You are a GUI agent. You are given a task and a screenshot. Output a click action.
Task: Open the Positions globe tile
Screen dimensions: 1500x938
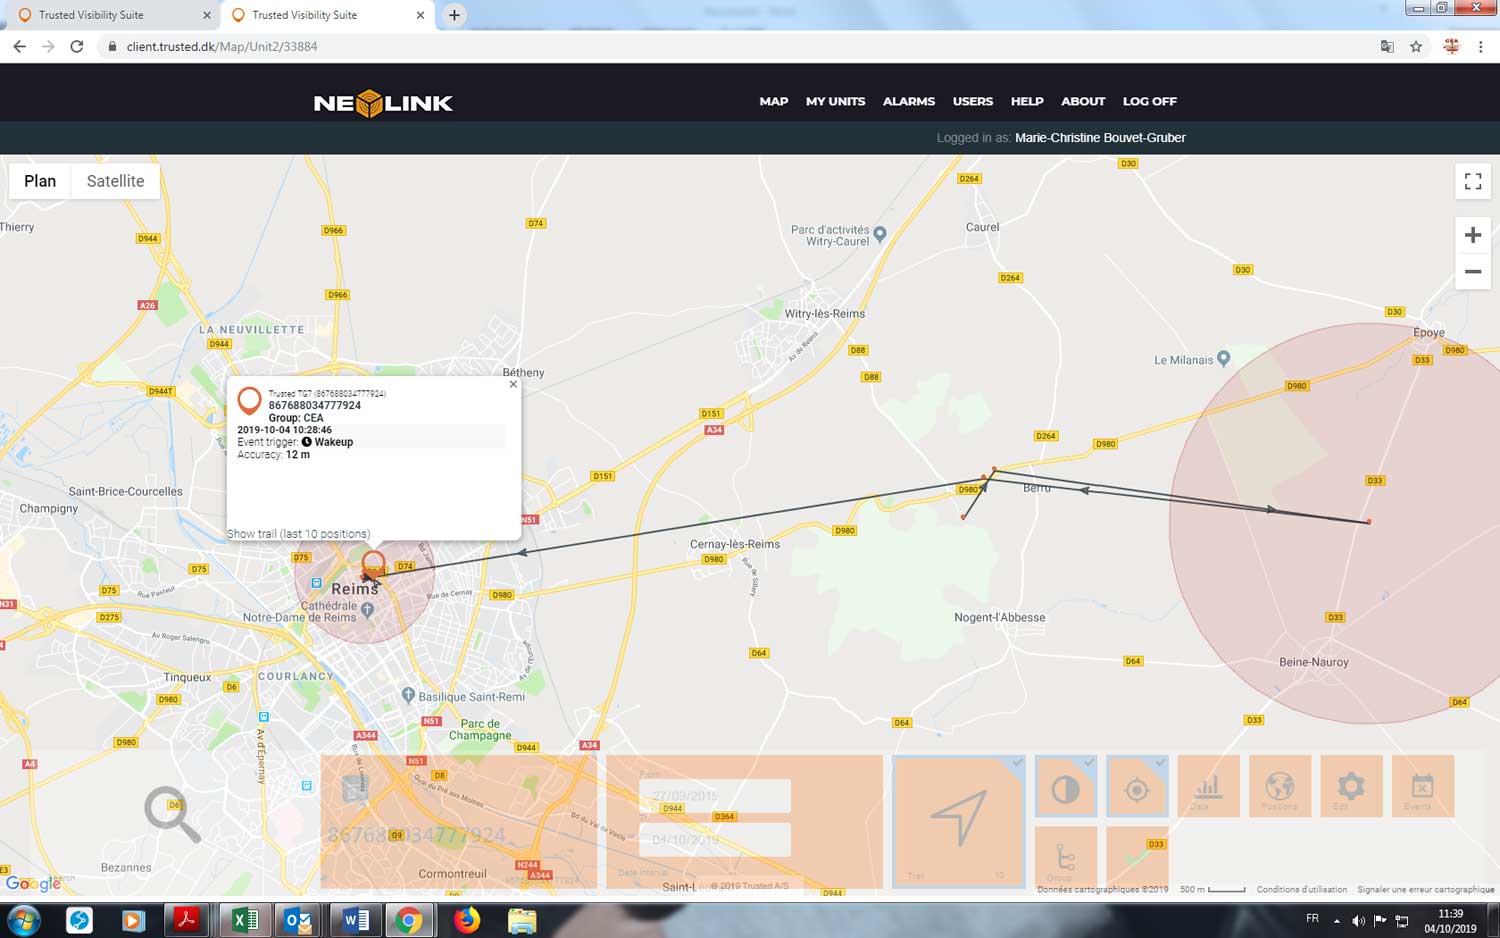1279,786
